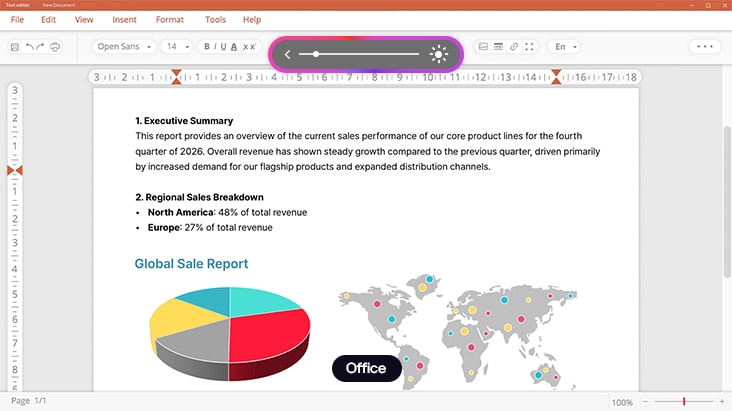The height and width of the screenshot is (411, 732).
Task: Open the En language dropdown
Action: pos(566,47)
